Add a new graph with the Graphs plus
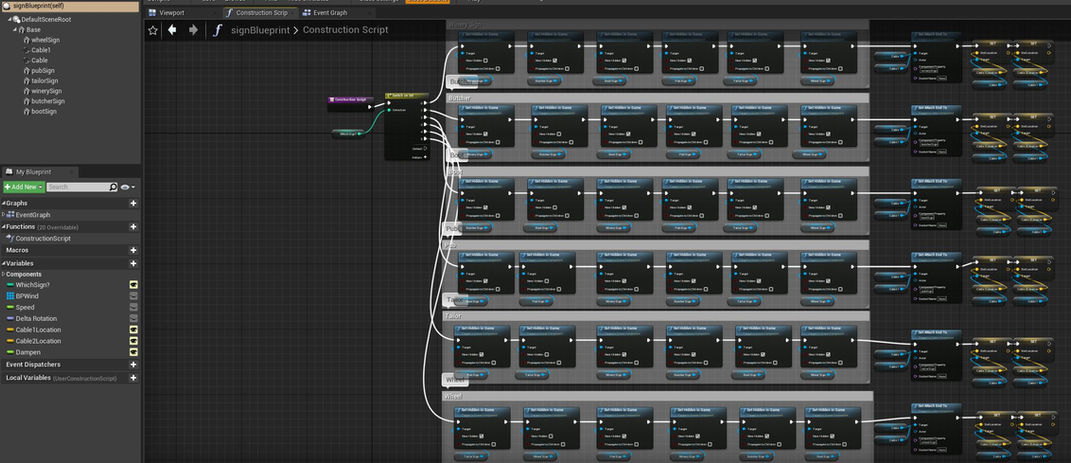The image size is (1071, 463). tap(133, 204)
